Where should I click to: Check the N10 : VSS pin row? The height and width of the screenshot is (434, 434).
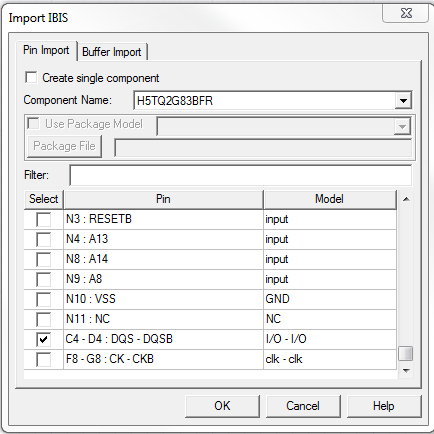click(x=44, y=299)
